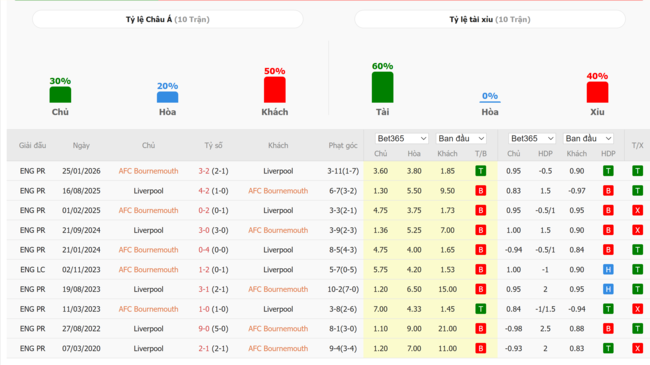Click the green T T/X badge, 27/08/2022 row

(637, 328)
